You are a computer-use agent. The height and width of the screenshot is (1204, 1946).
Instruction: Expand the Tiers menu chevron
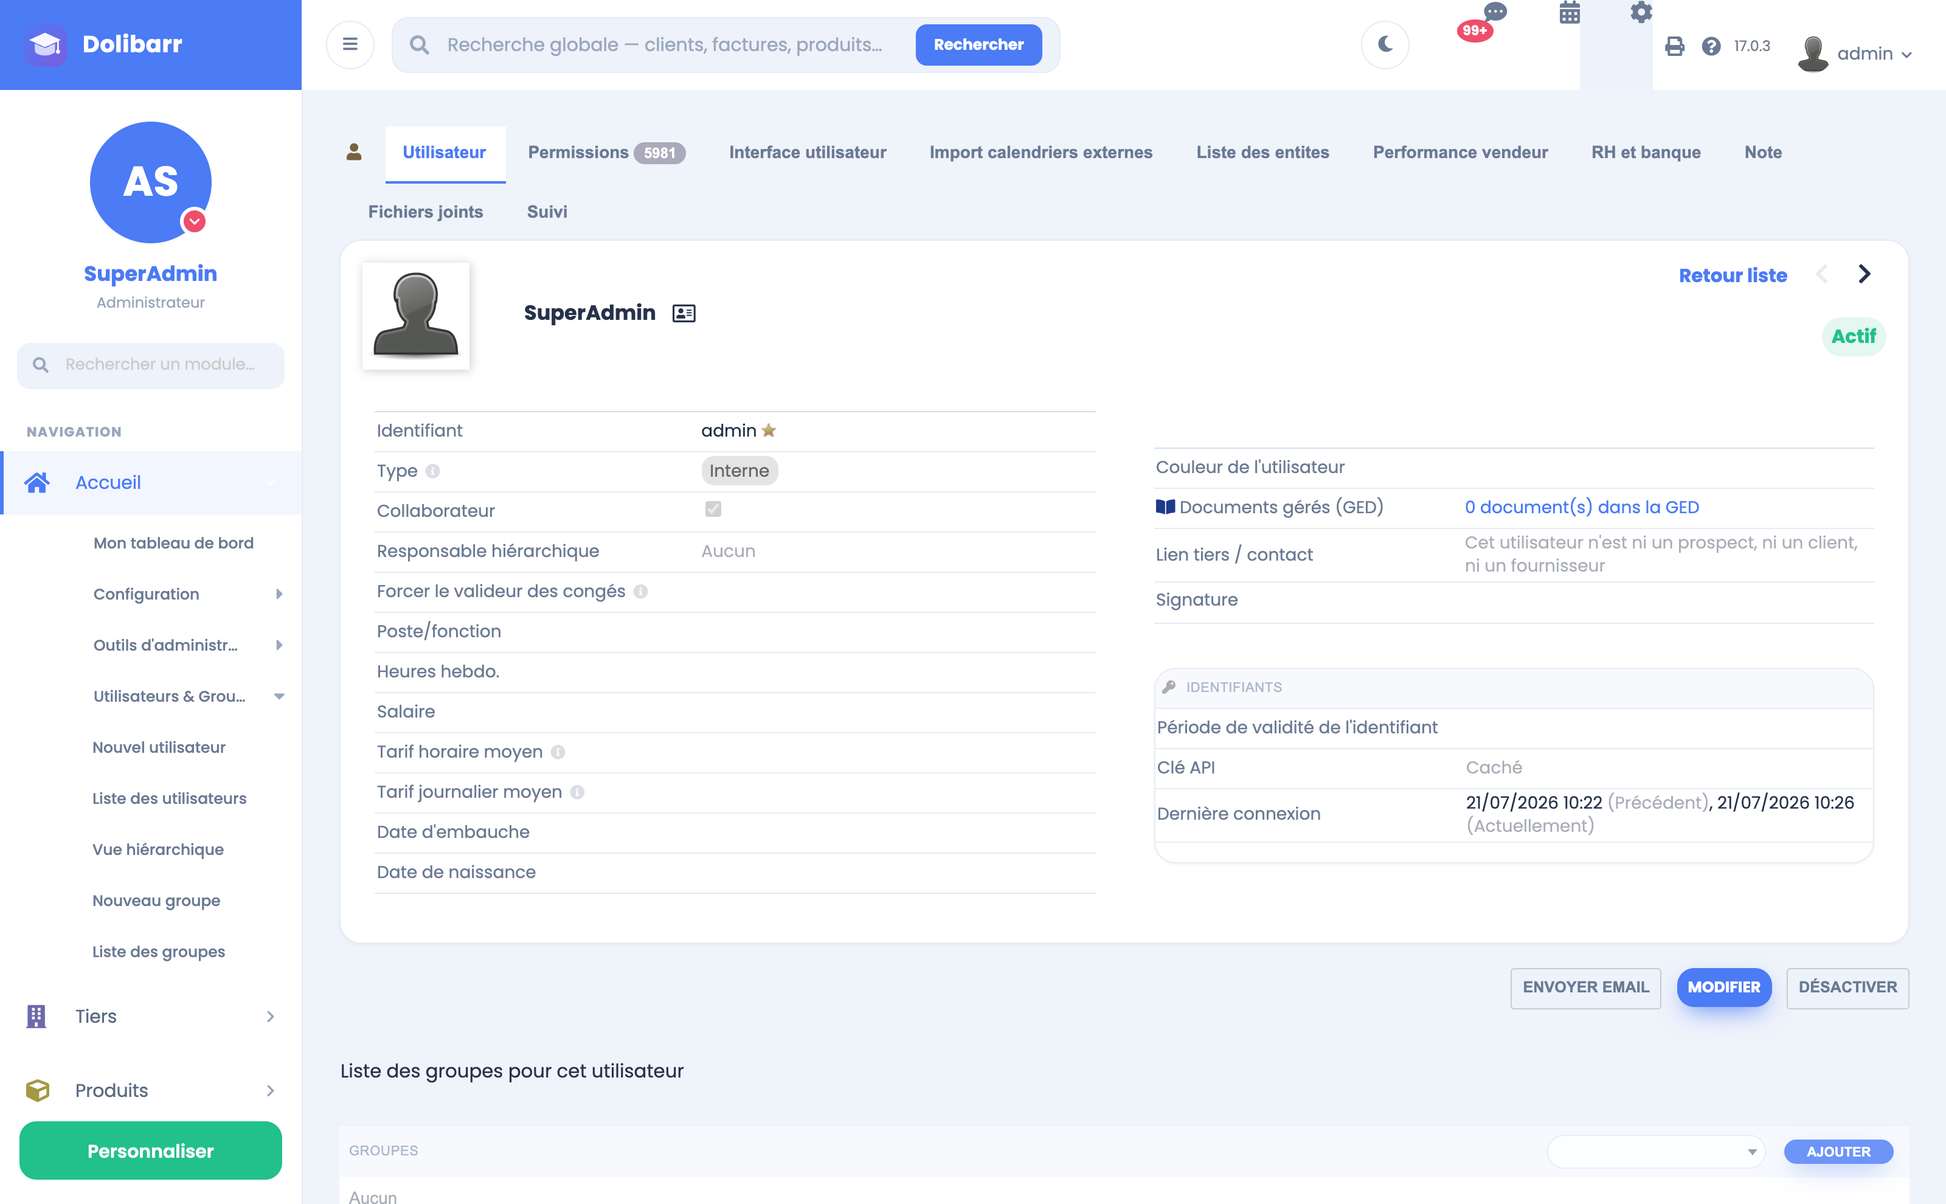(270, 1016)
